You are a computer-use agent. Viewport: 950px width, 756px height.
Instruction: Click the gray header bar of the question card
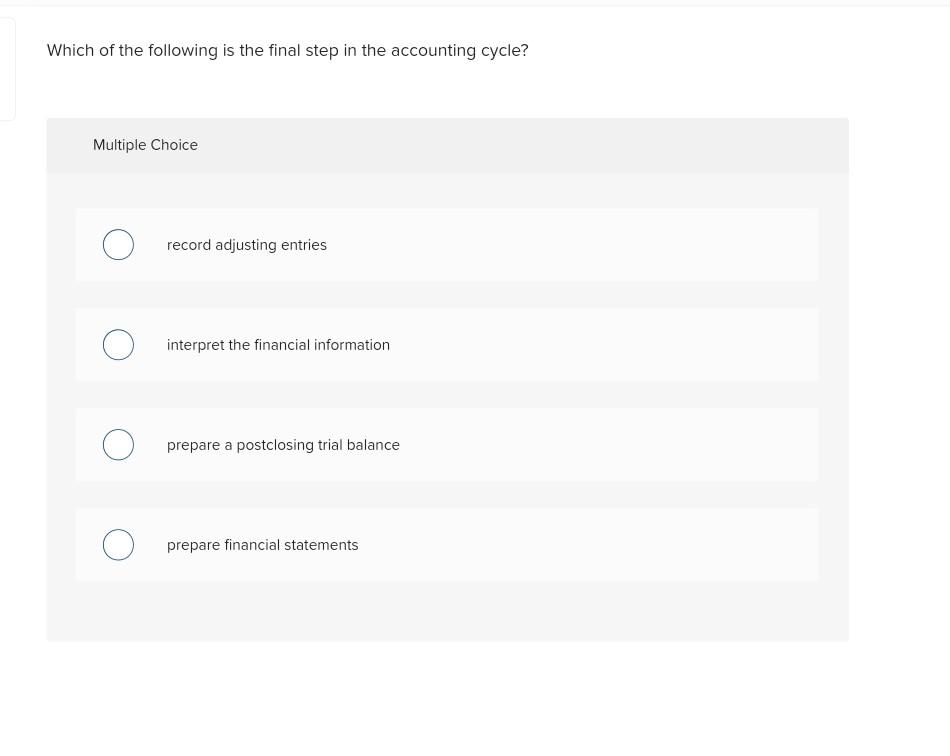click(448, 145)
